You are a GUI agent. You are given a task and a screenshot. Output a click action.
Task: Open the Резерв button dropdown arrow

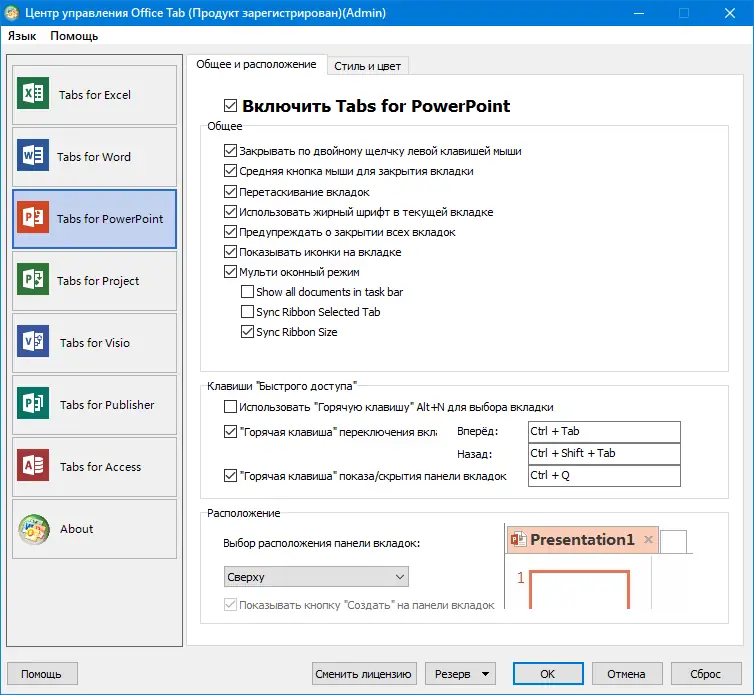(x=485, y=674)
